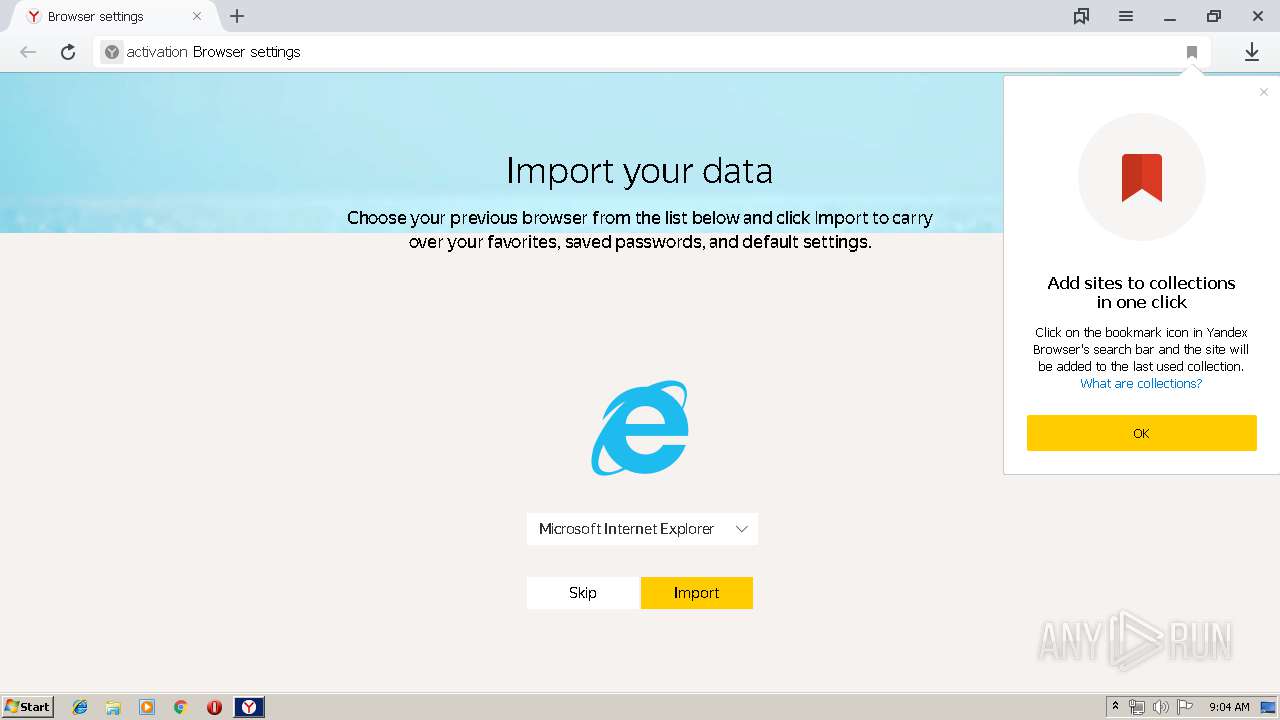Launch Opera from the taskbar
1280x720 pixels.
click(214, 707)
